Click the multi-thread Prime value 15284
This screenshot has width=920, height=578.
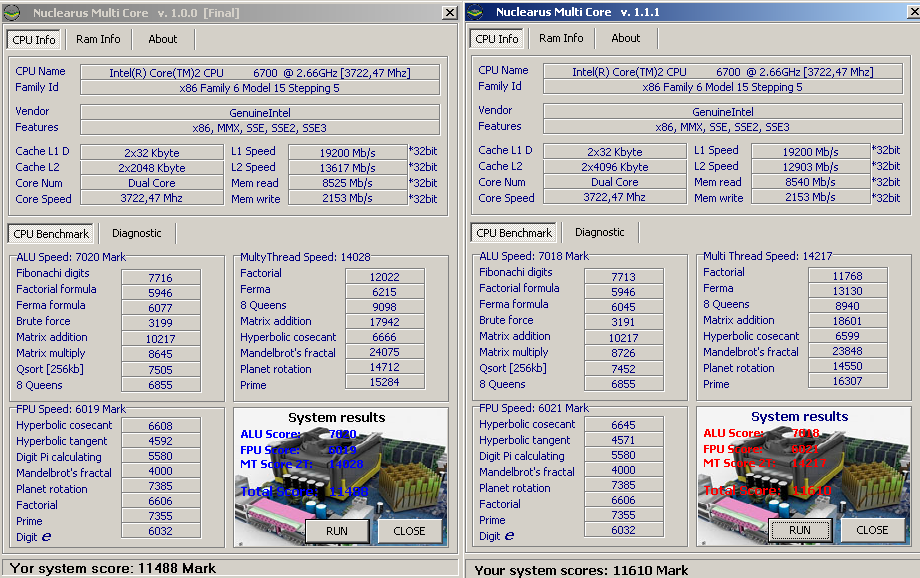385,382
